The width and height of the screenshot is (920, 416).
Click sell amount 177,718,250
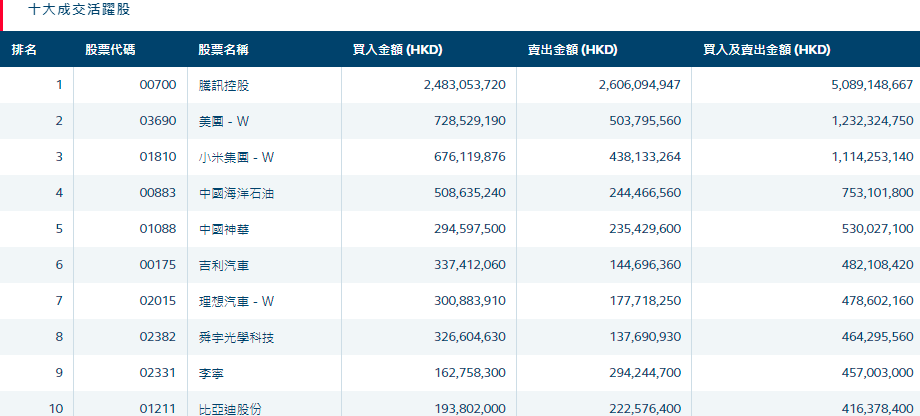645,301
